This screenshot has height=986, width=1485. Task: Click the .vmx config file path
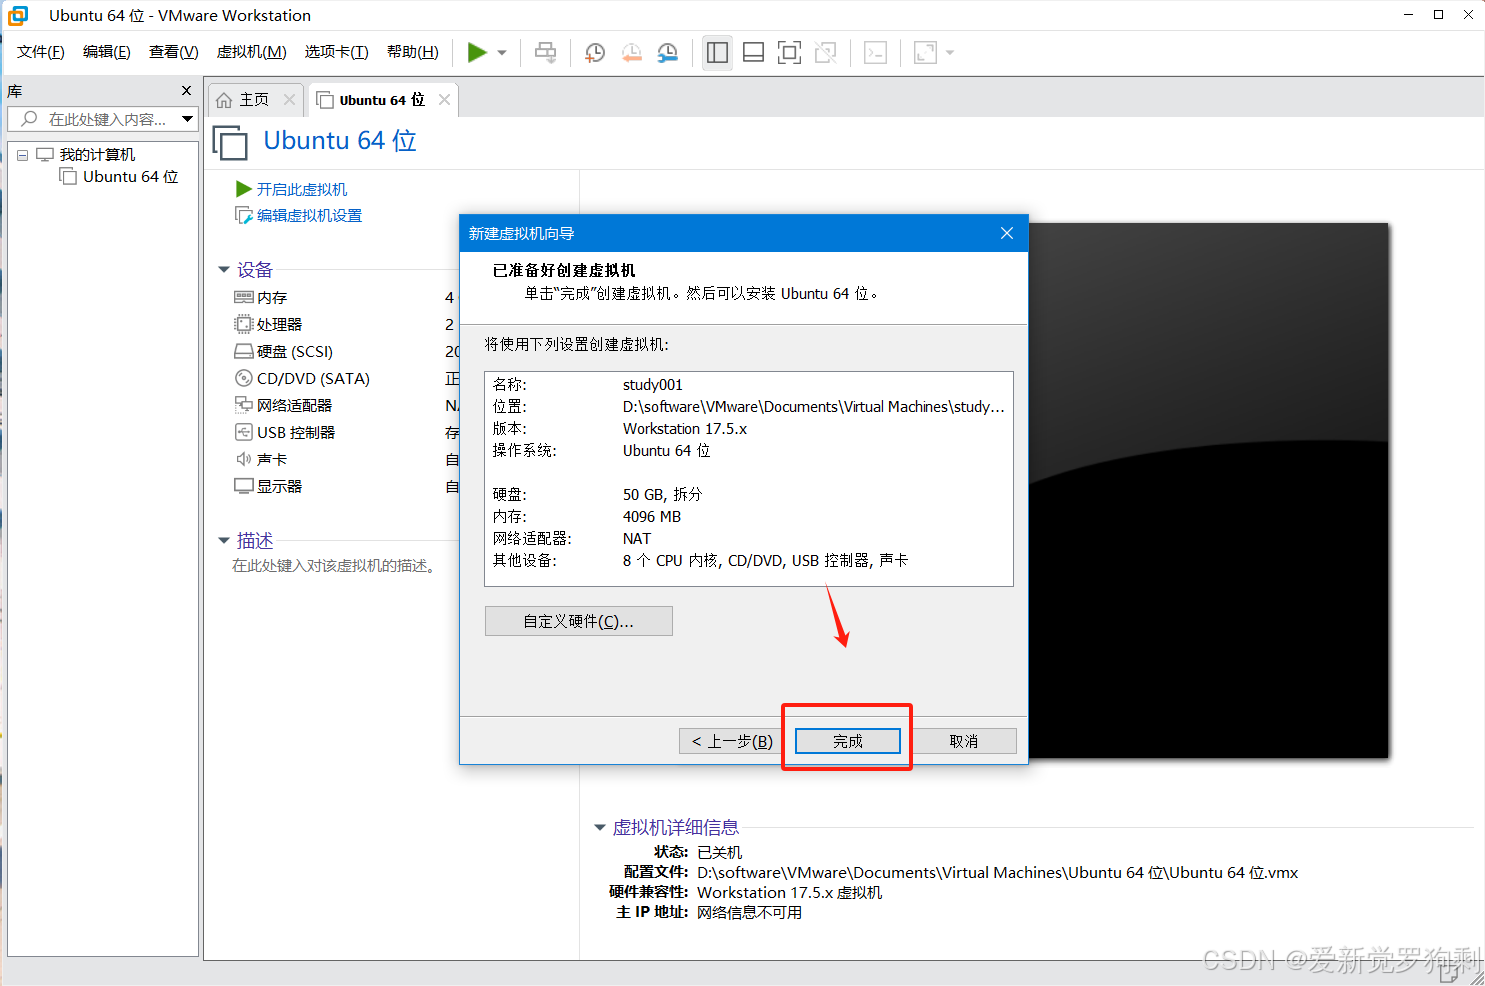click(997, 872)
